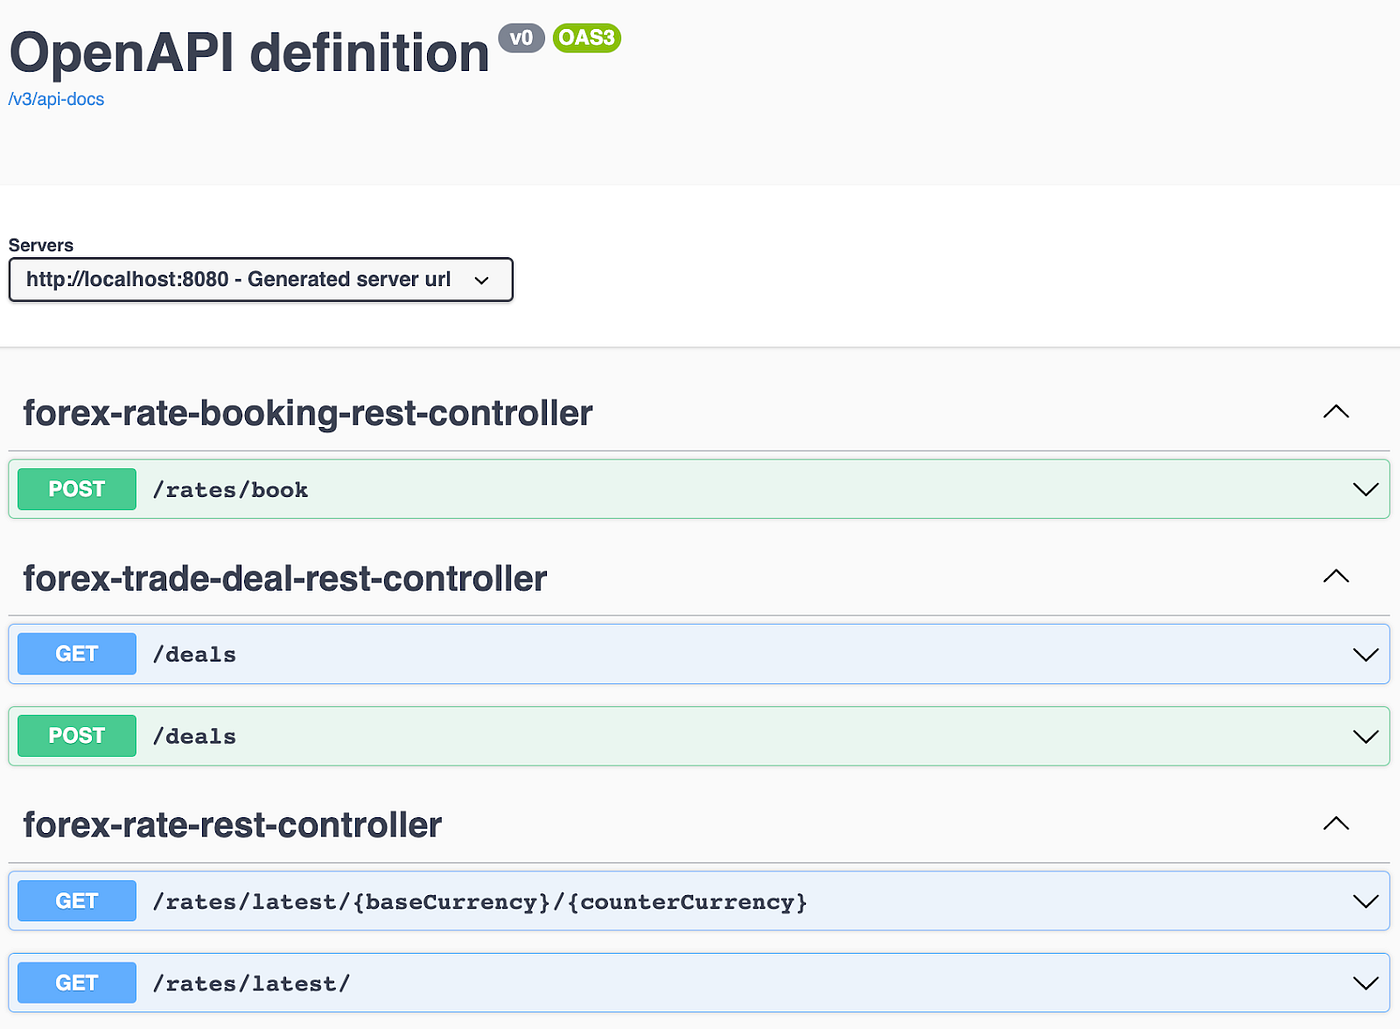
Task: Collapse forex-trade-deal-rest-controller section arrow
Action: (1336, 577)
